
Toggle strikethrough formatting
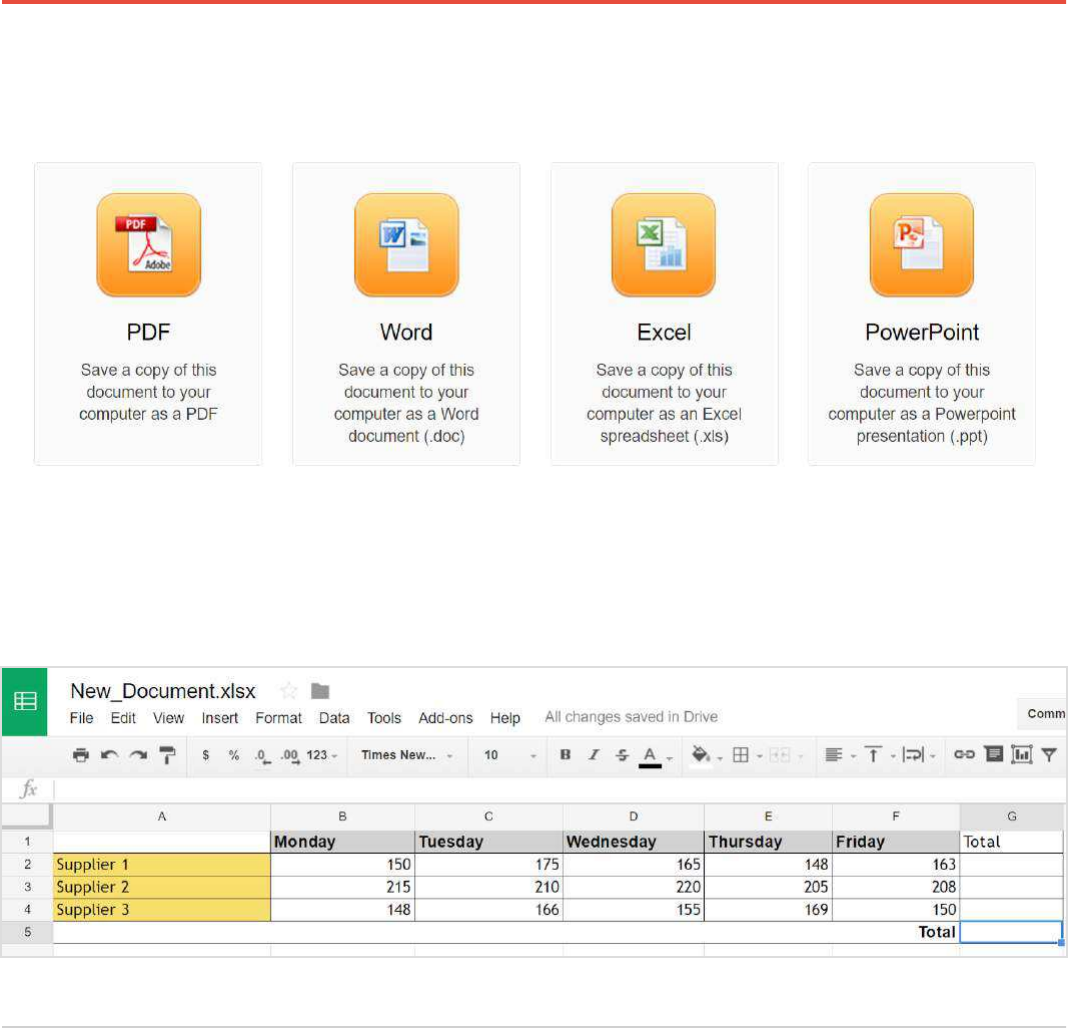(x=622, y=755)
